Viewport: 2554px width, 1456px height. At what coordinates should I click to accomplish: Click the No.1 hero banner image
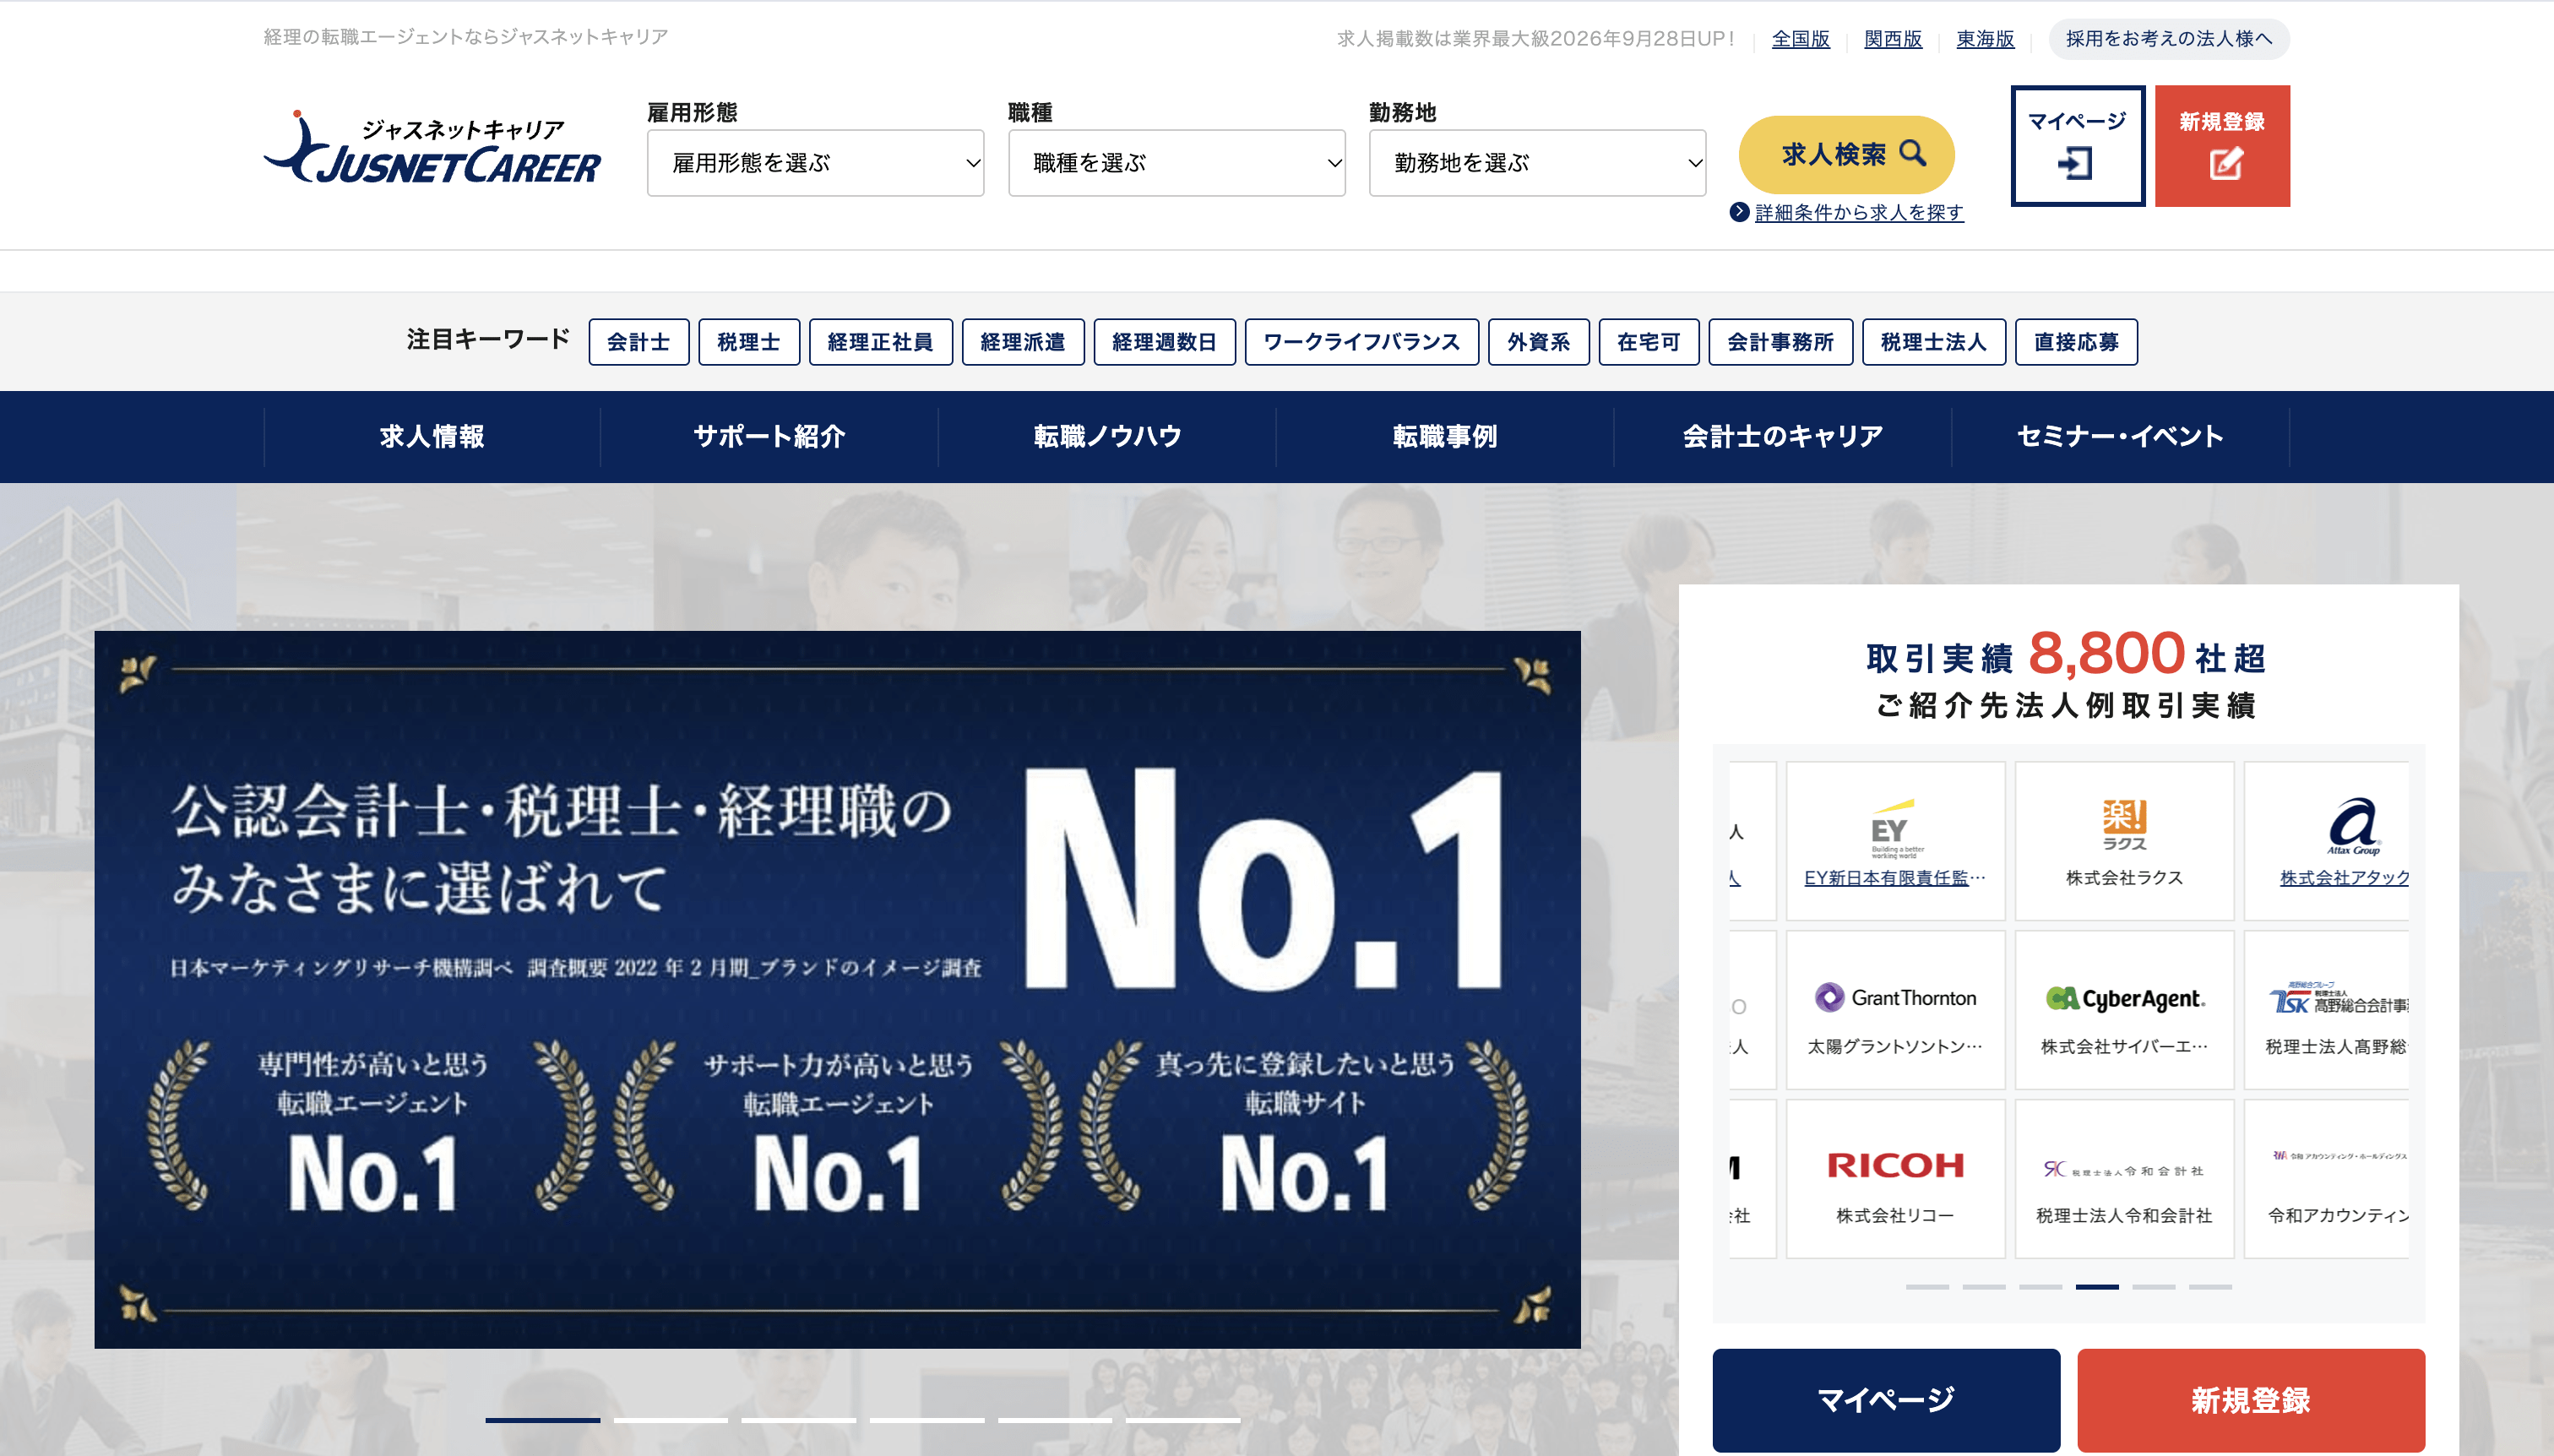pyautogui.click(x=837, y=989)
